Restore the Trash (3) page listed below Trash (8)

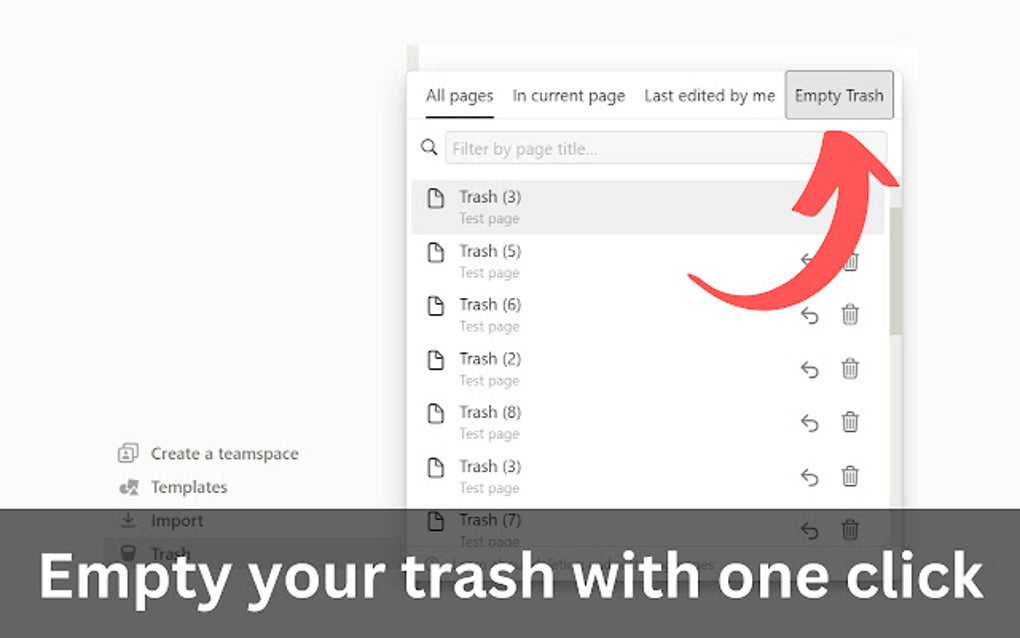click(809, 477)
